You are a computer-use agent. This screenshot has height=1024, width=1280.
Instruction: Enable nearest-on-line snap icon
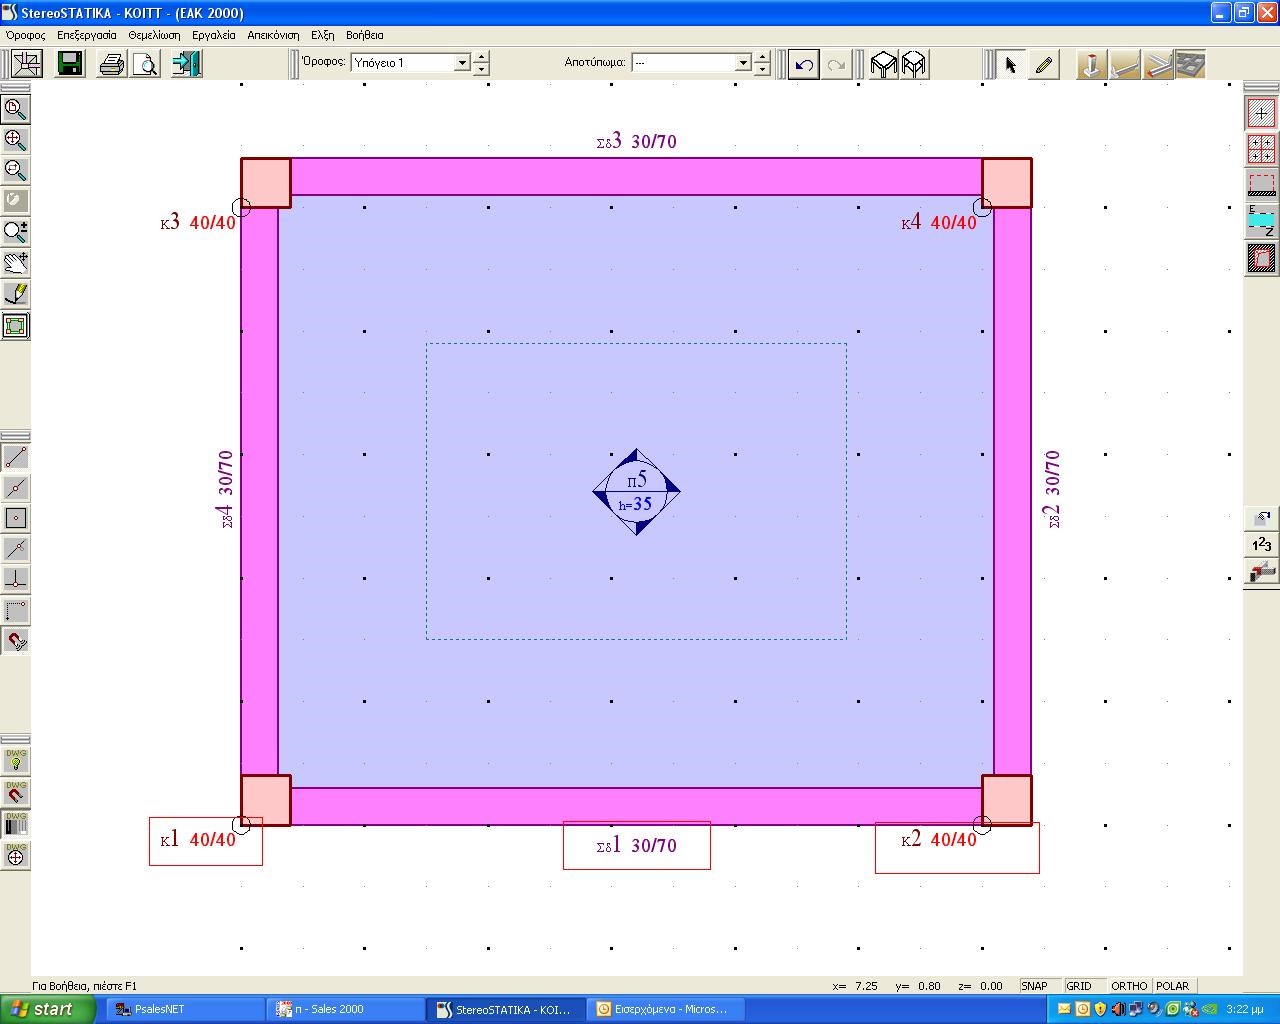tap(15, 549)
